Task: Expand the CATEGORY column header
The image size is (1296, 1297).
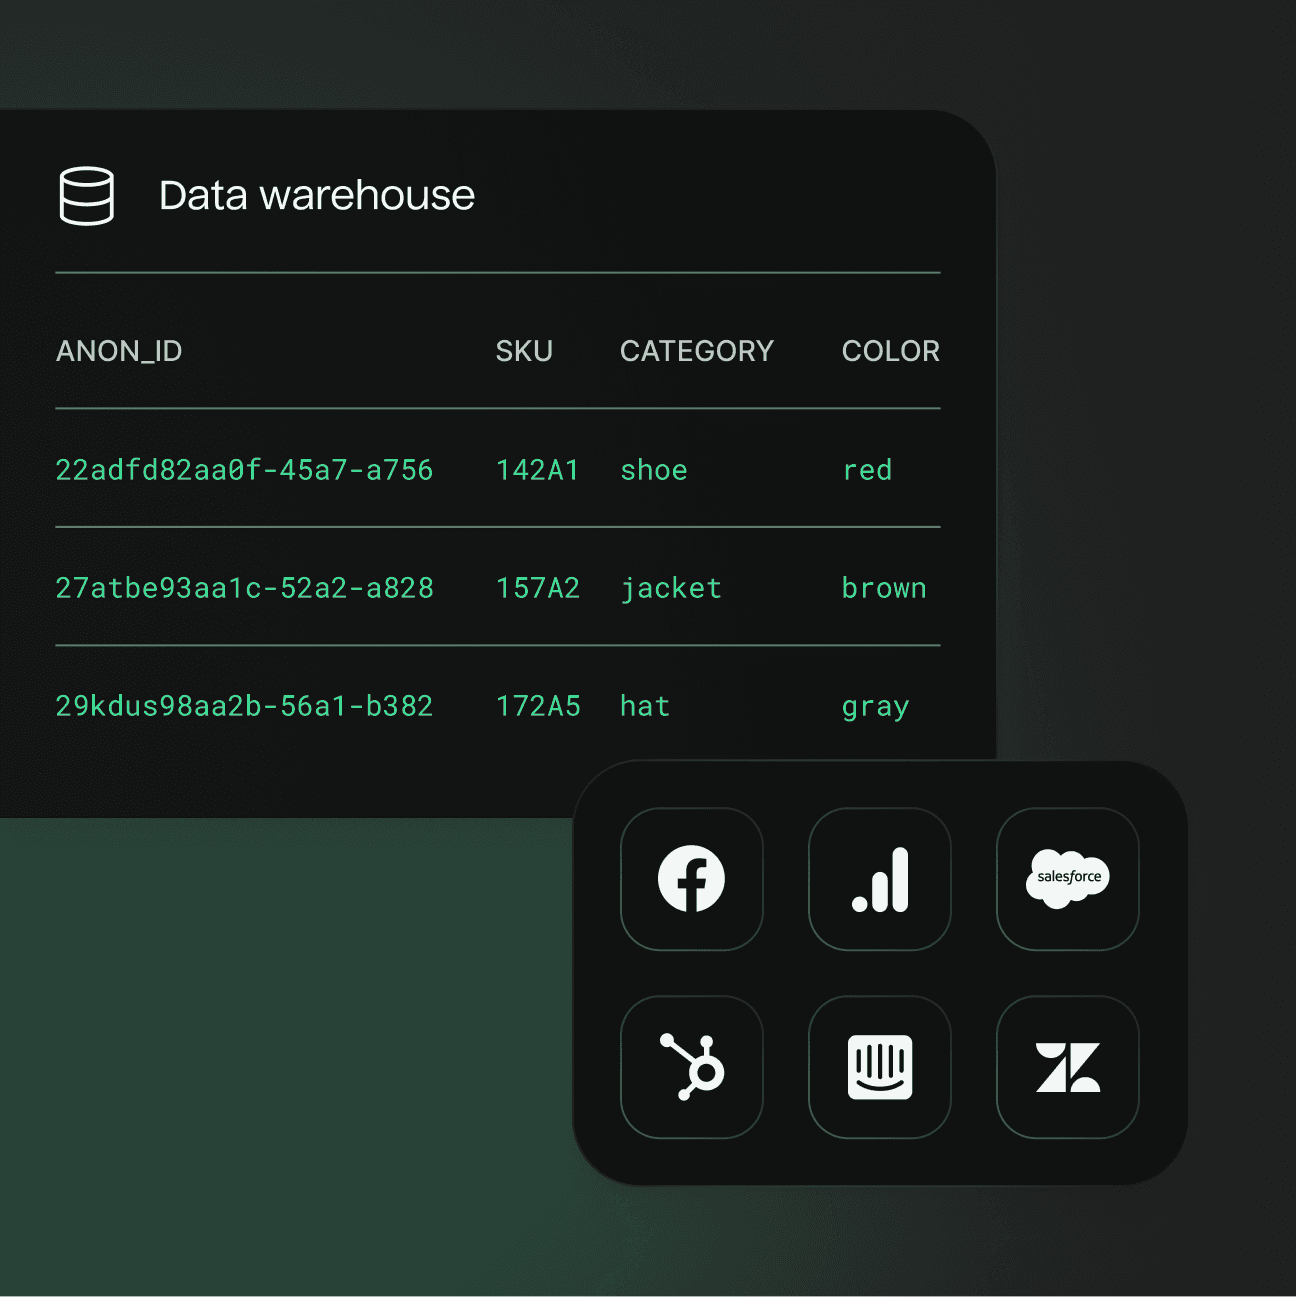Action: [697, 351]
